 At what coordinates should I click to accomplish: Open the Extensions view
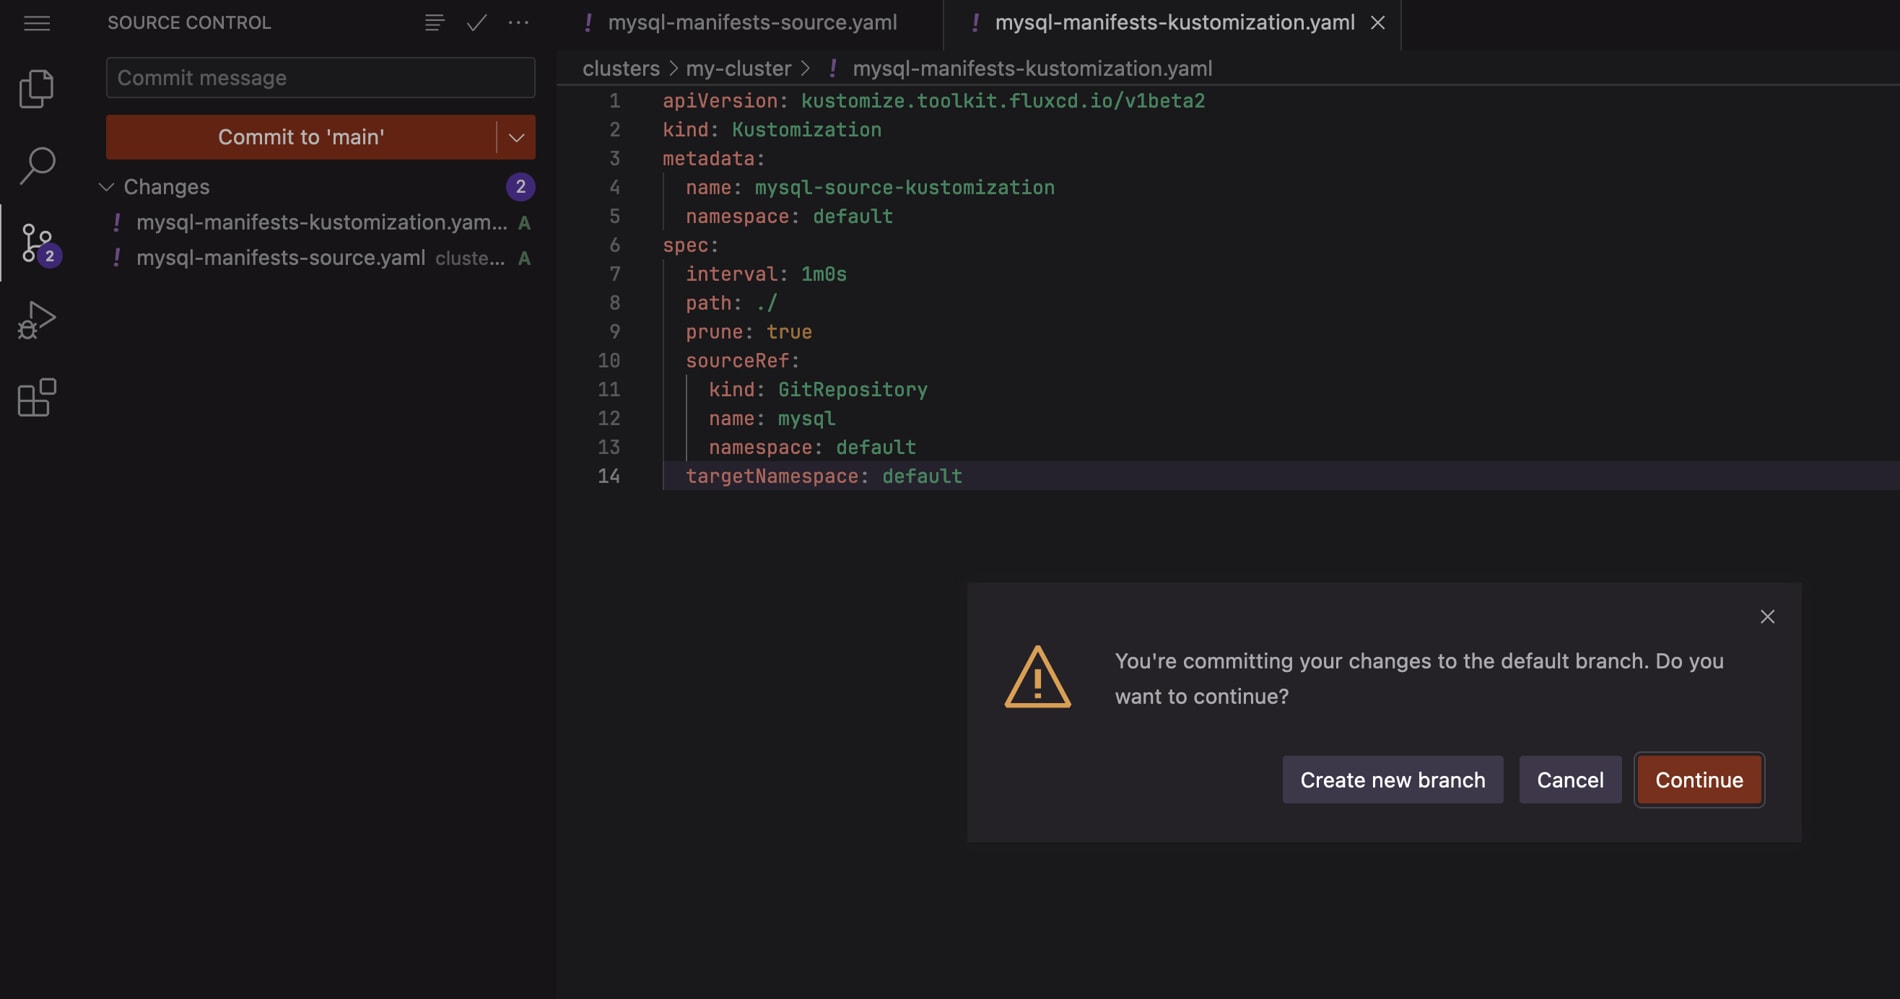pos(37,398)
